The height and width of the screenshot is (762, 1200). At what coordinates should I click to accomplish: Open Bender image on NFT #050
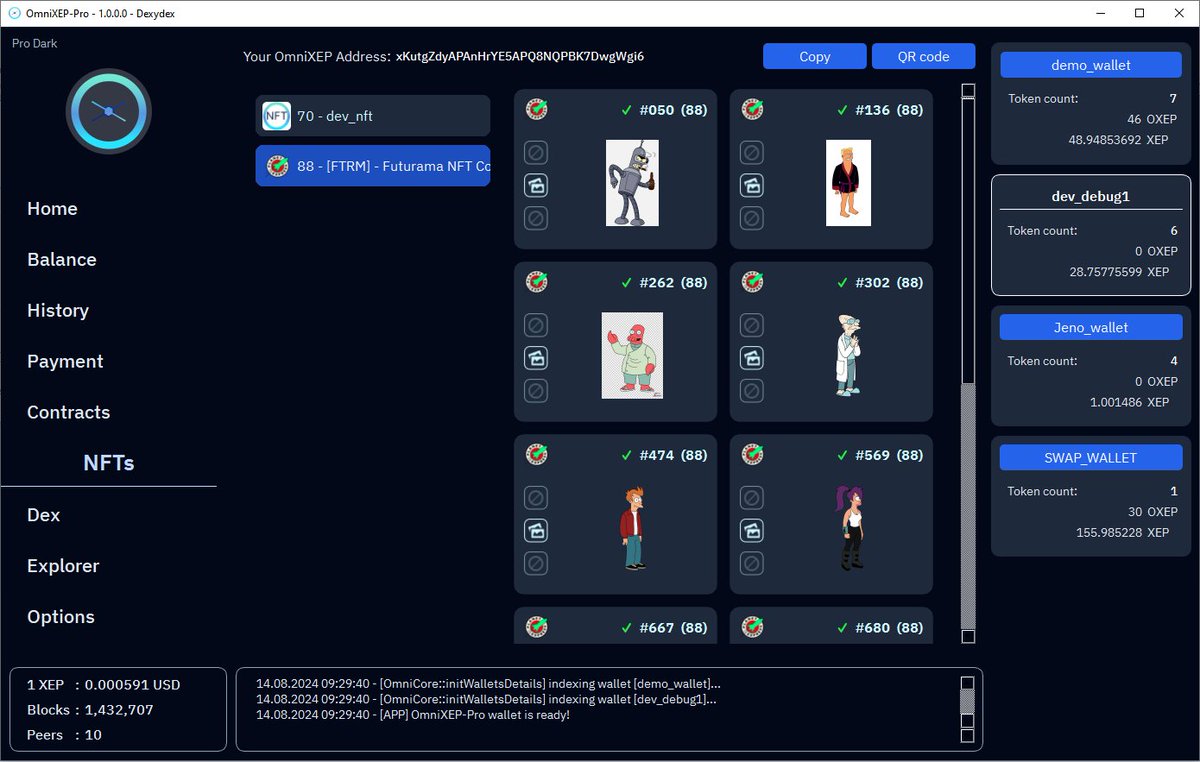(x=632, y=183)
